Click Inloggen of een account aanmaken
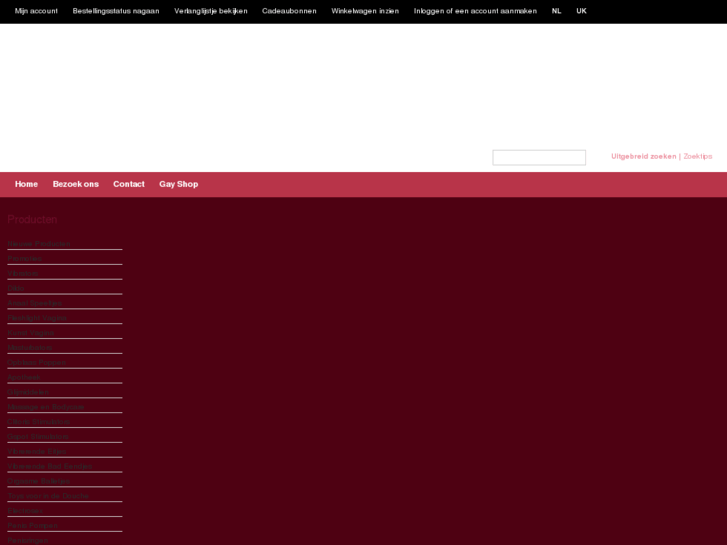727x545 pixels. pos(475,11)
